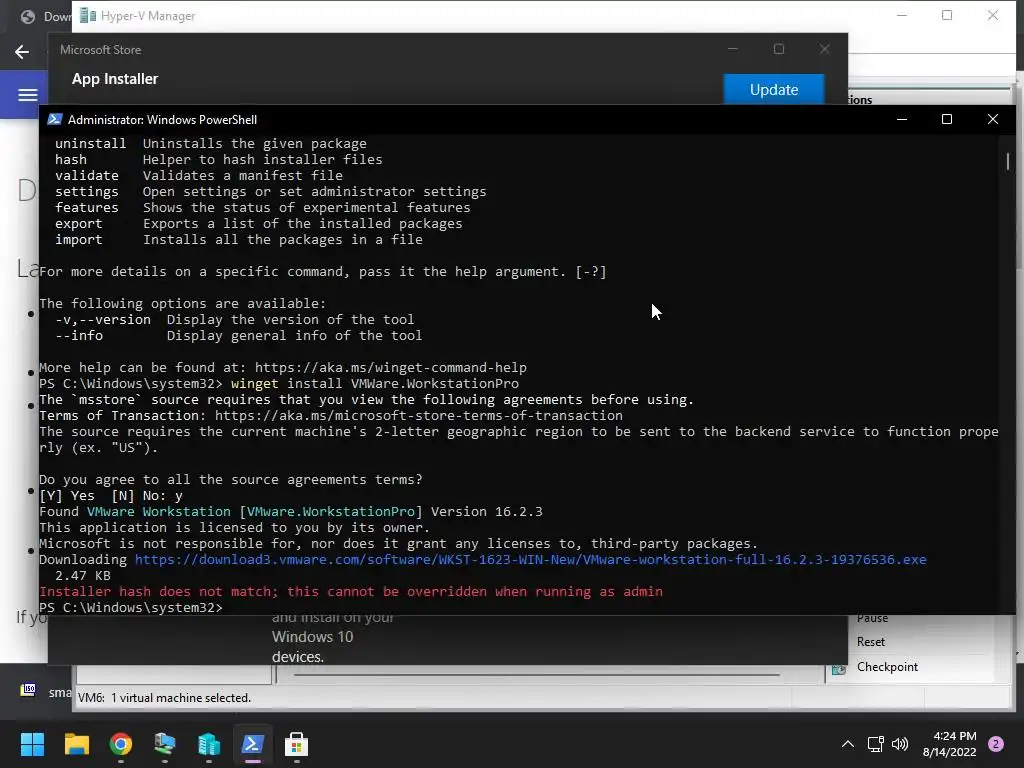Close the Administrator PowerShell window
This screenshot has height=768, width=1024.
point(993,119)
